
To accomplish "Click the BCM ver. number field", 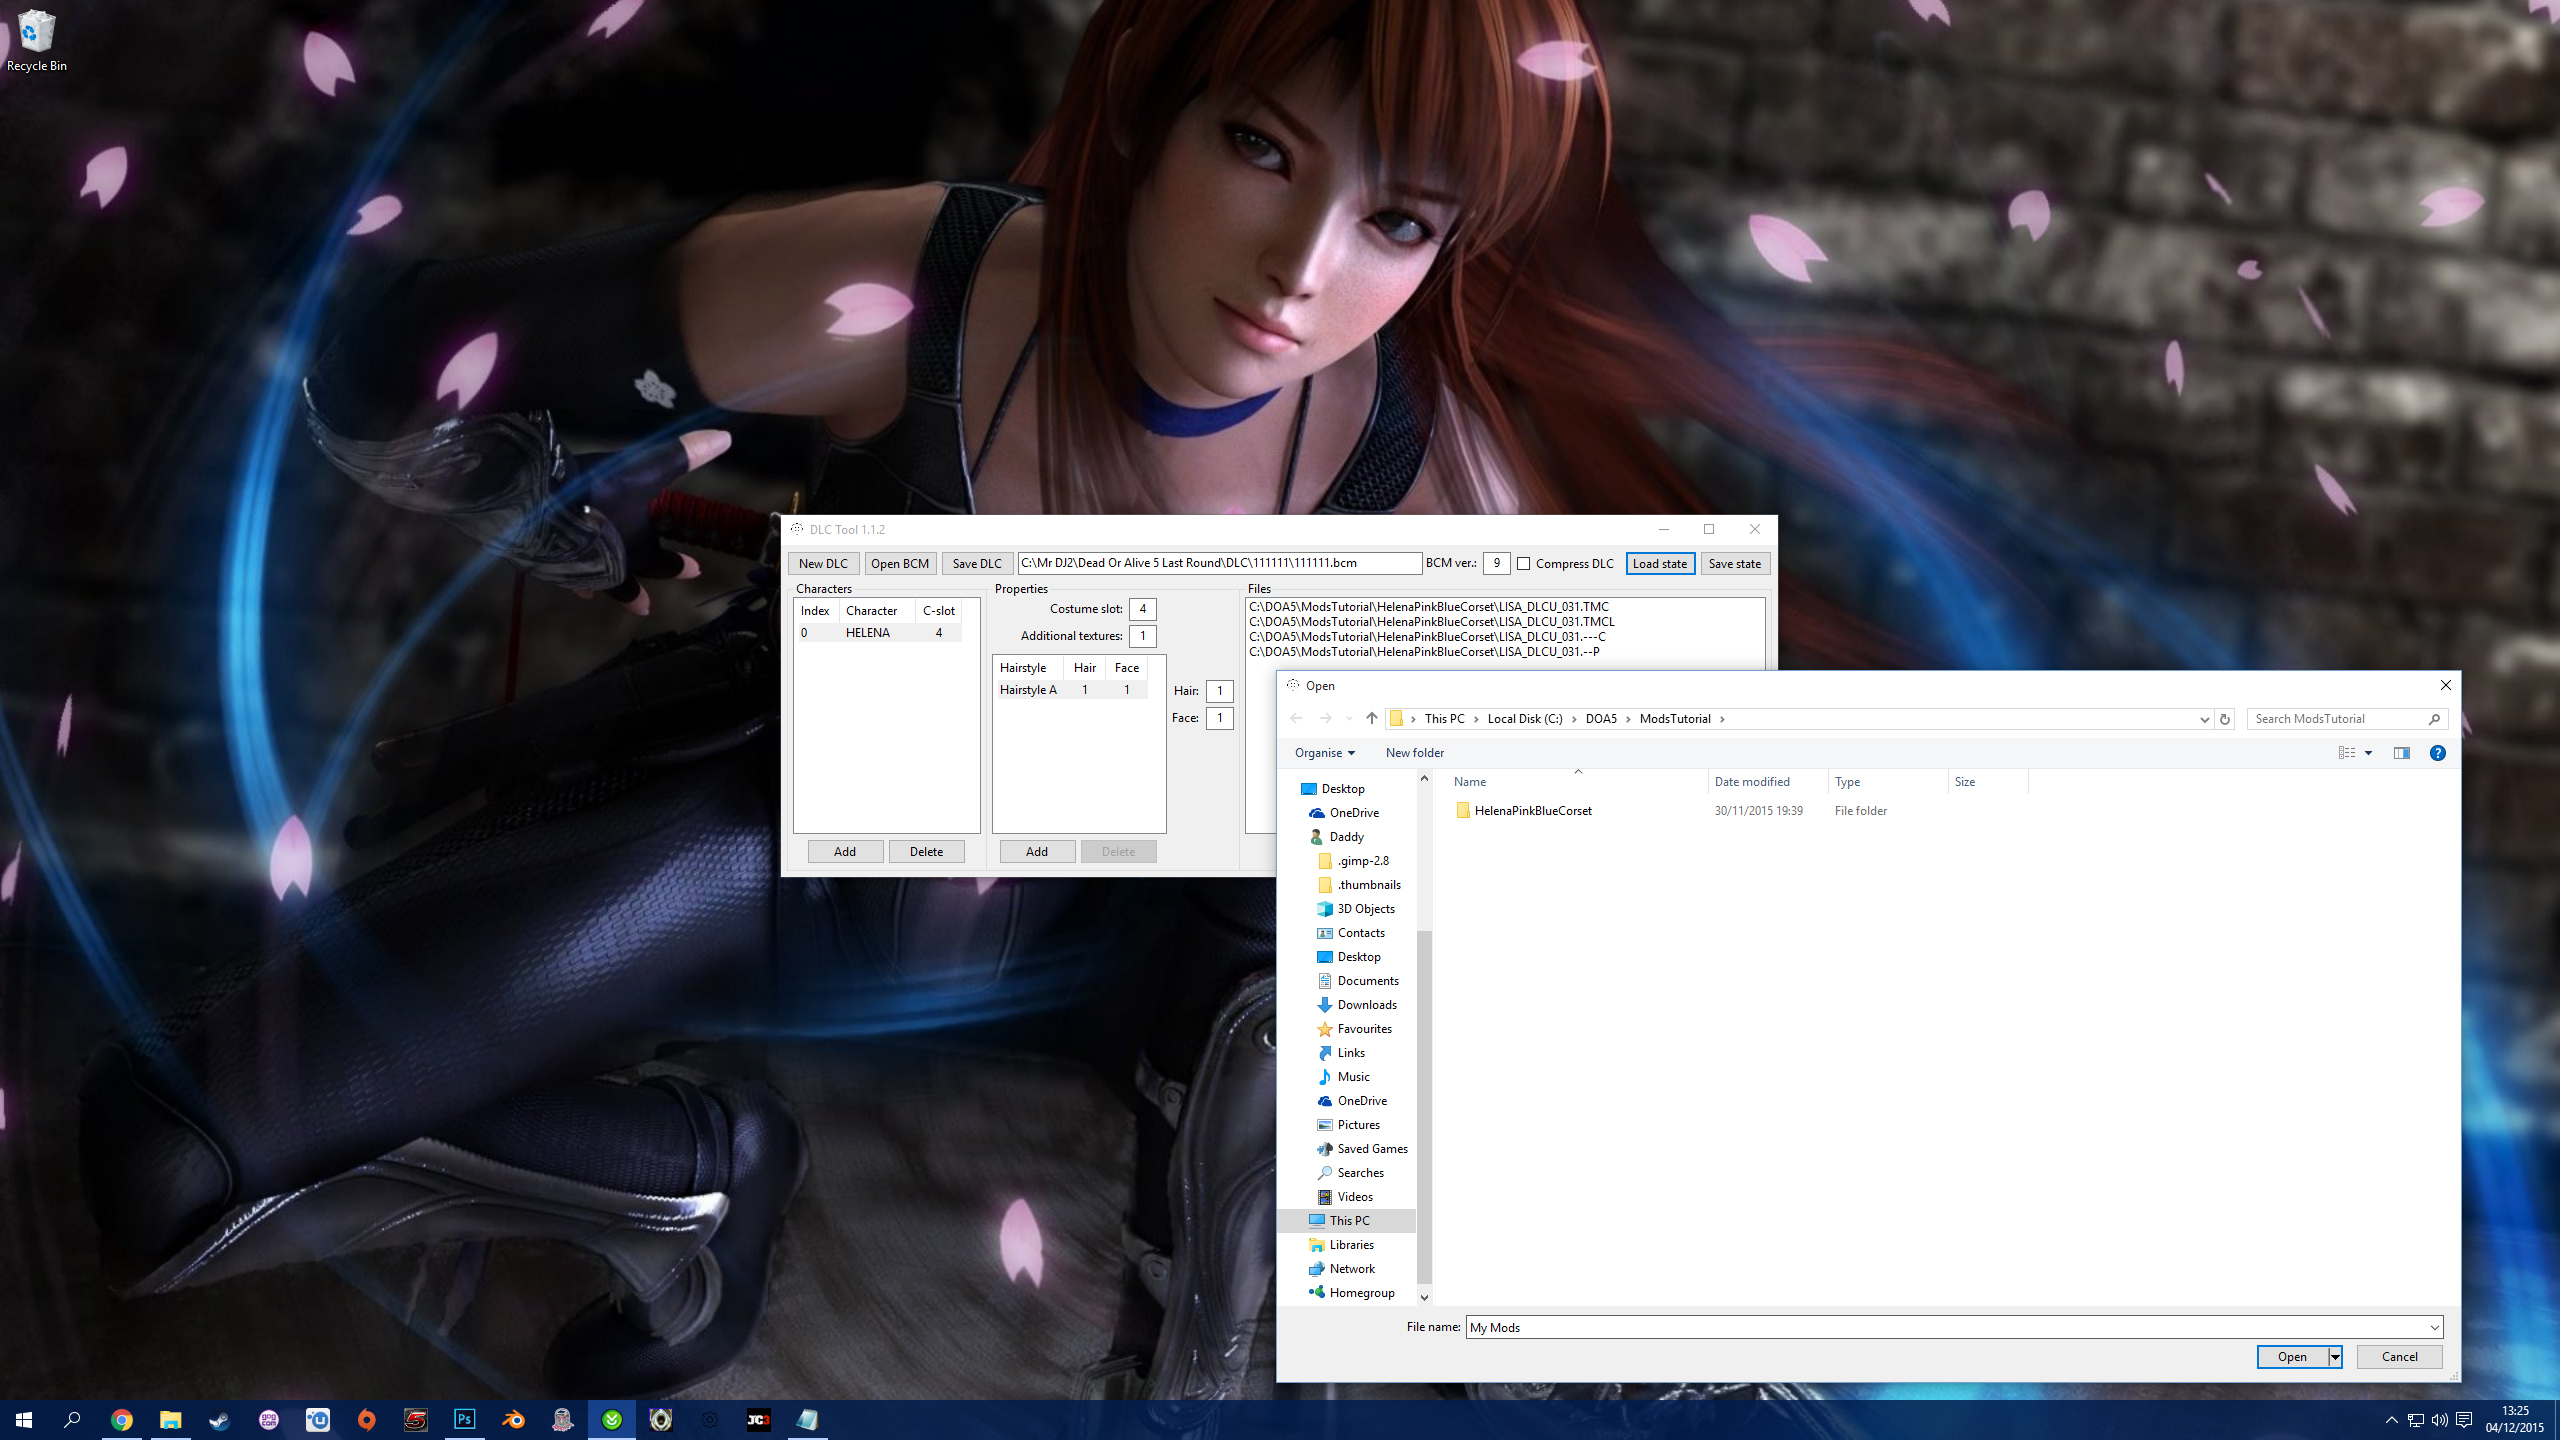I will click(x=1496, y=563).
